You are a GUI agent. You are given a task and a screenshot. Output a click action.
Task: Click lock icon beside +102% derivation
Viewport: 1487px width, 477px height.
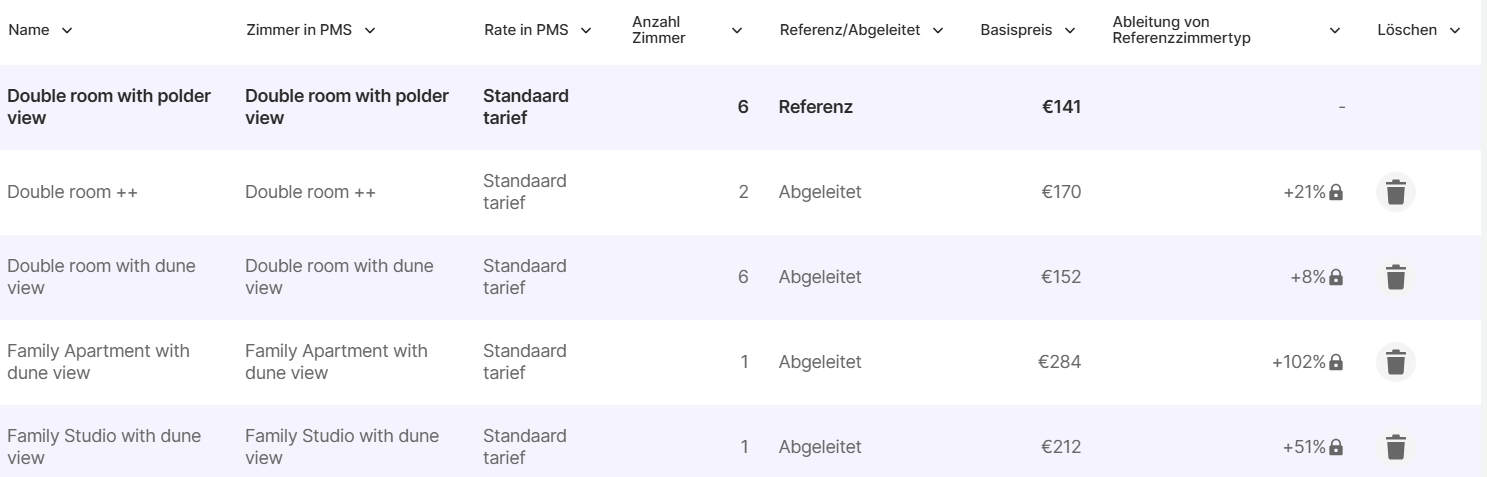[x=1336, y=362]
